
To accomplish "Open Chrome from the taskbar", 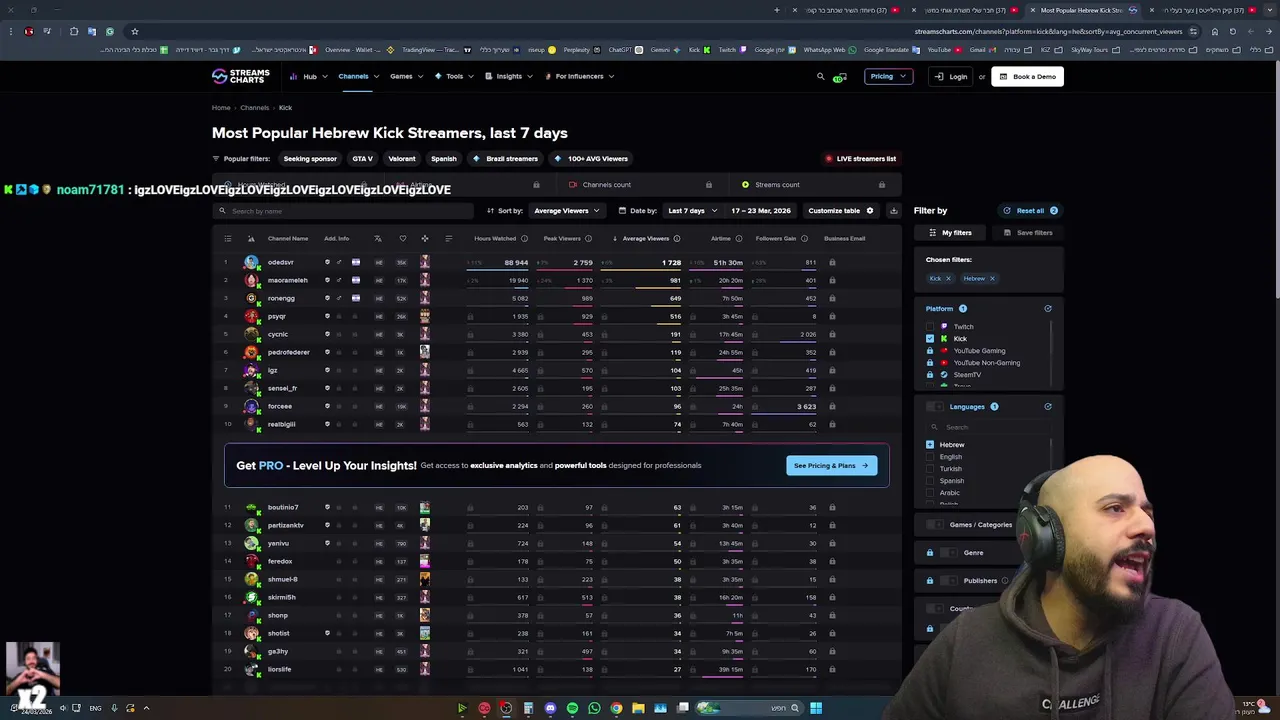I will point(616,708).
